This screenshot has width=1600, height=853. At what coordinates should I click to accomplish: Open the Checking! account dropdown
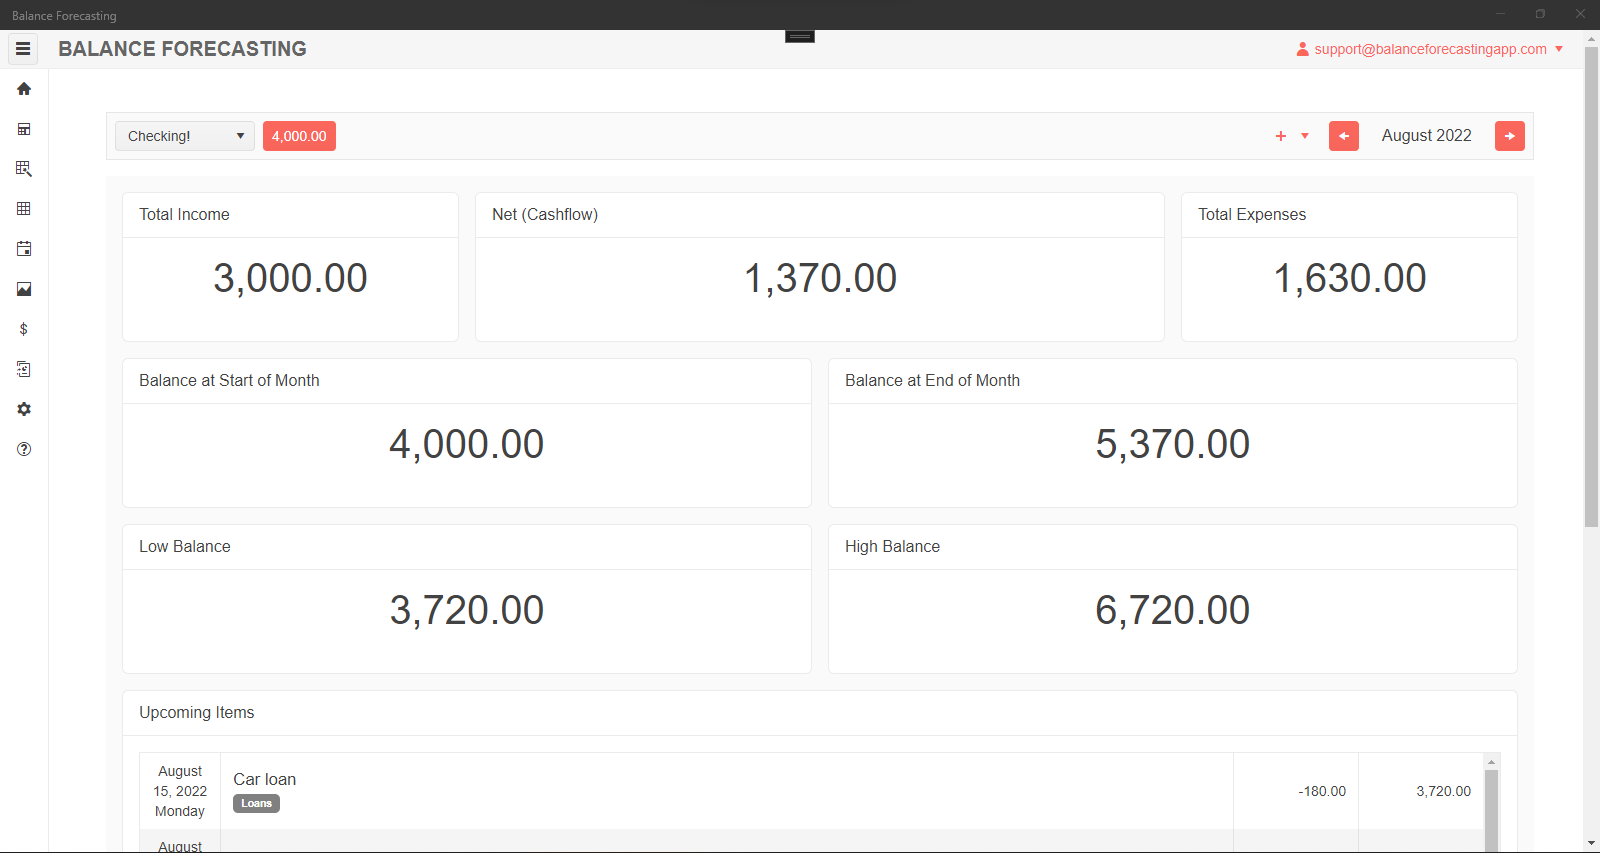coord(185,136)
